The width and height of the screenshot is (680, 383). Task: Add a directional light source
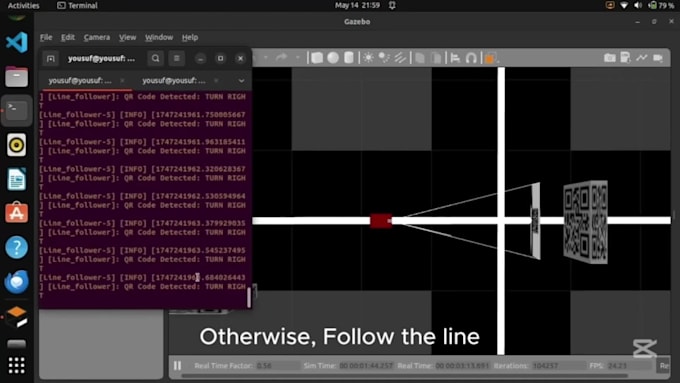coord(400,58)
